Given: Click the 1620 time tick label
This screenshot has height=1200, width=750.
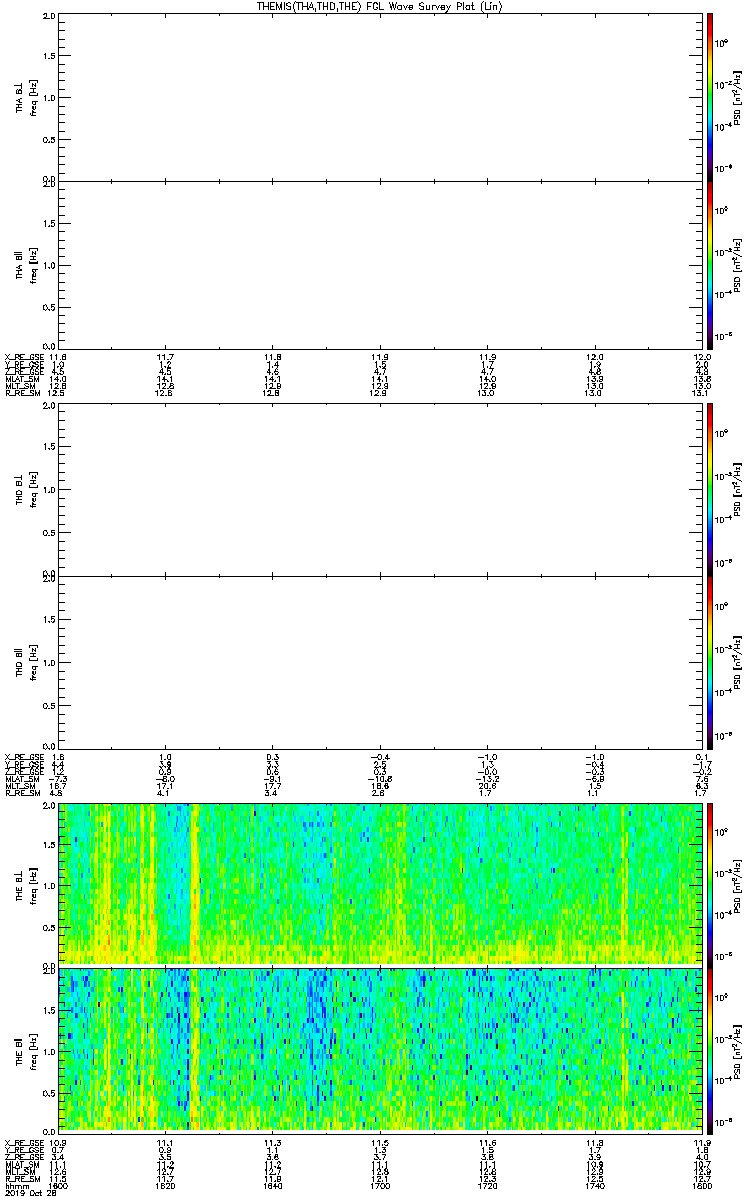Looking at the screenshot, I should point(166,1185).
